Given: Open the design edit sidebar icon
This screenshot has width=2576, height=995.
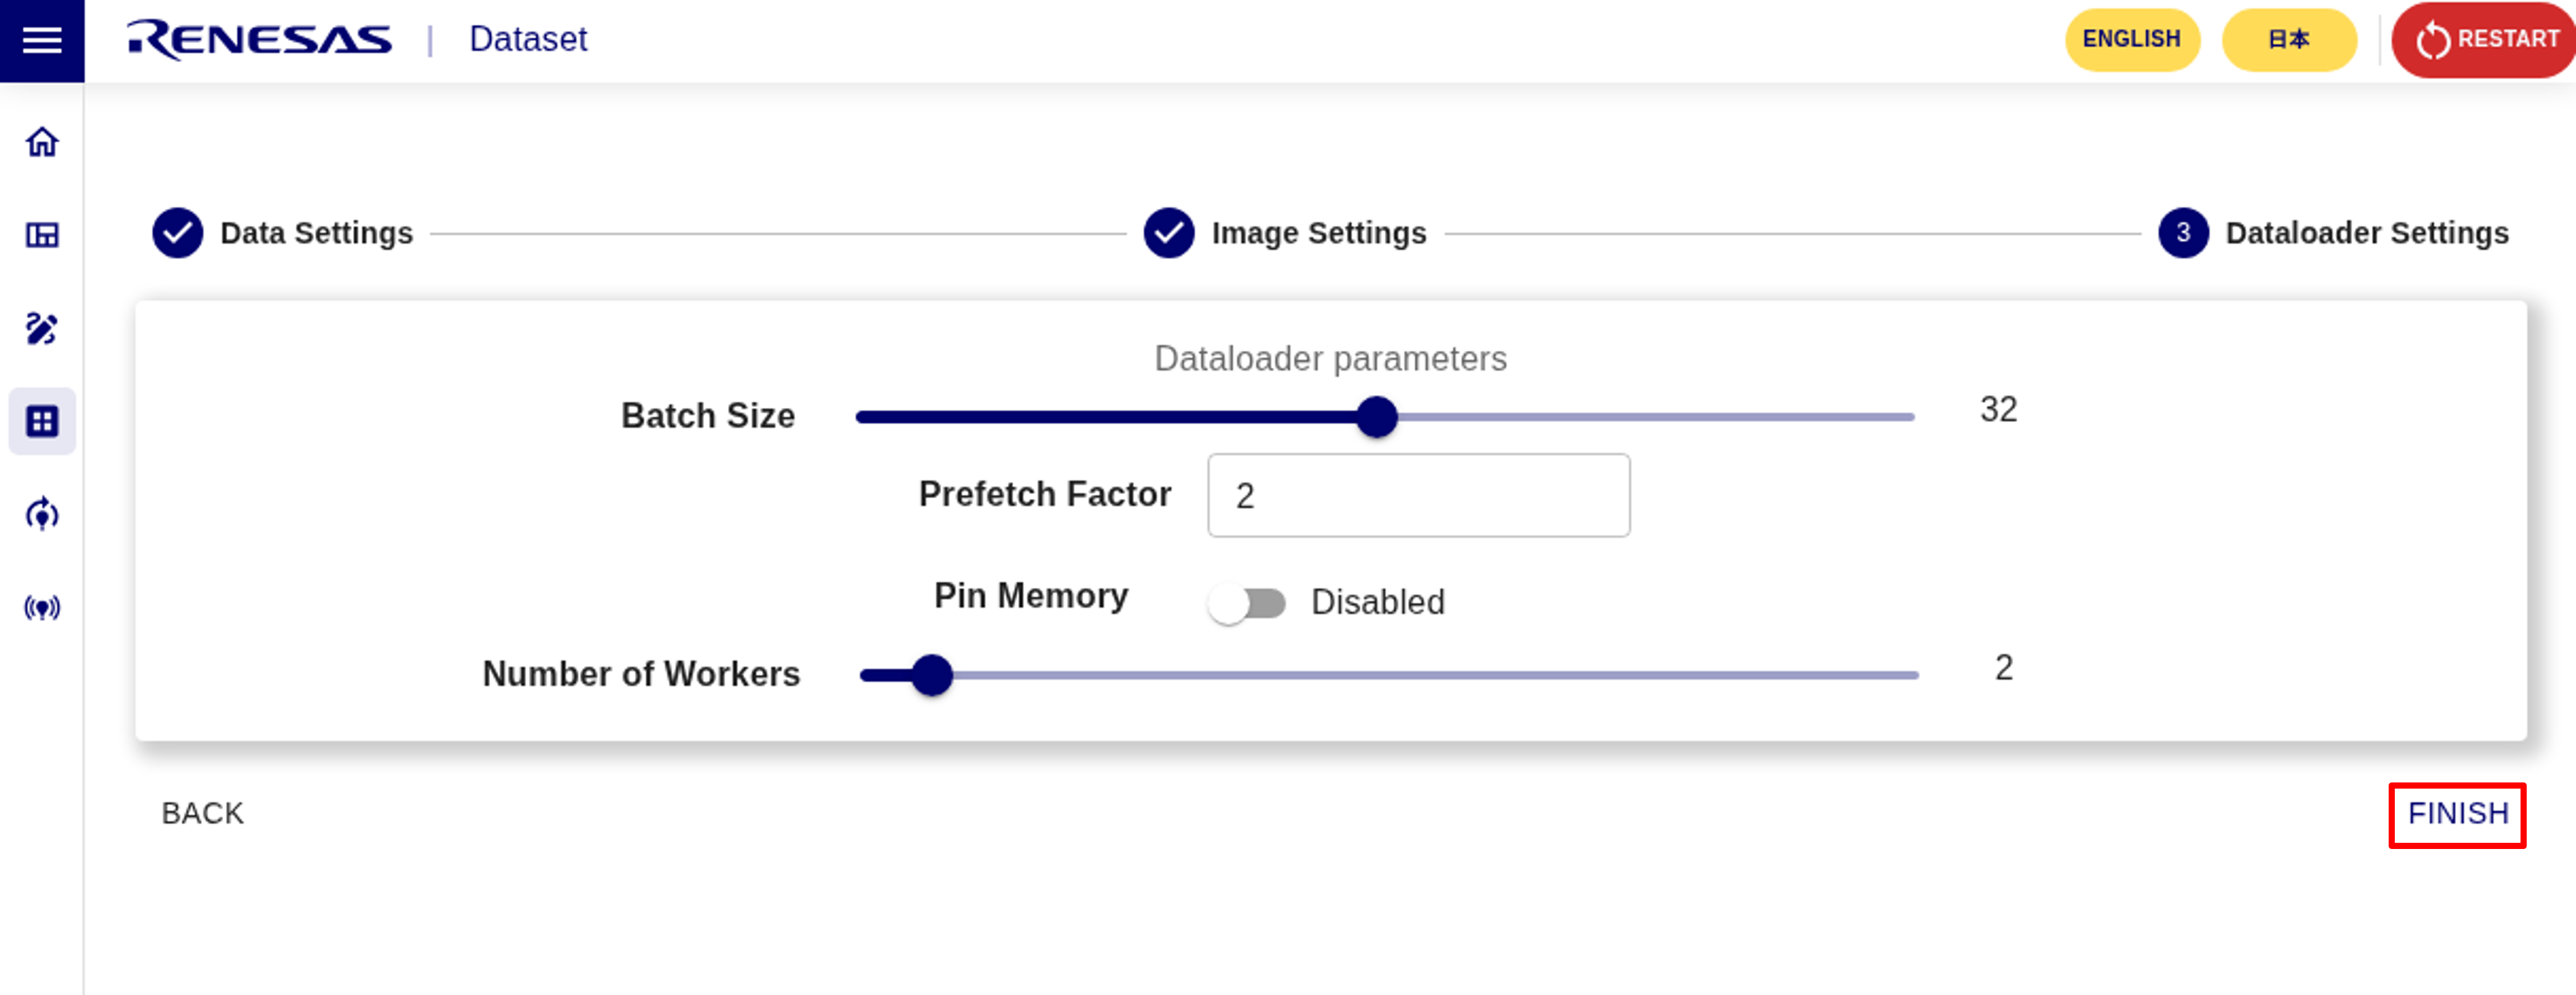Looking at the screenshot, I should (42, 328).
